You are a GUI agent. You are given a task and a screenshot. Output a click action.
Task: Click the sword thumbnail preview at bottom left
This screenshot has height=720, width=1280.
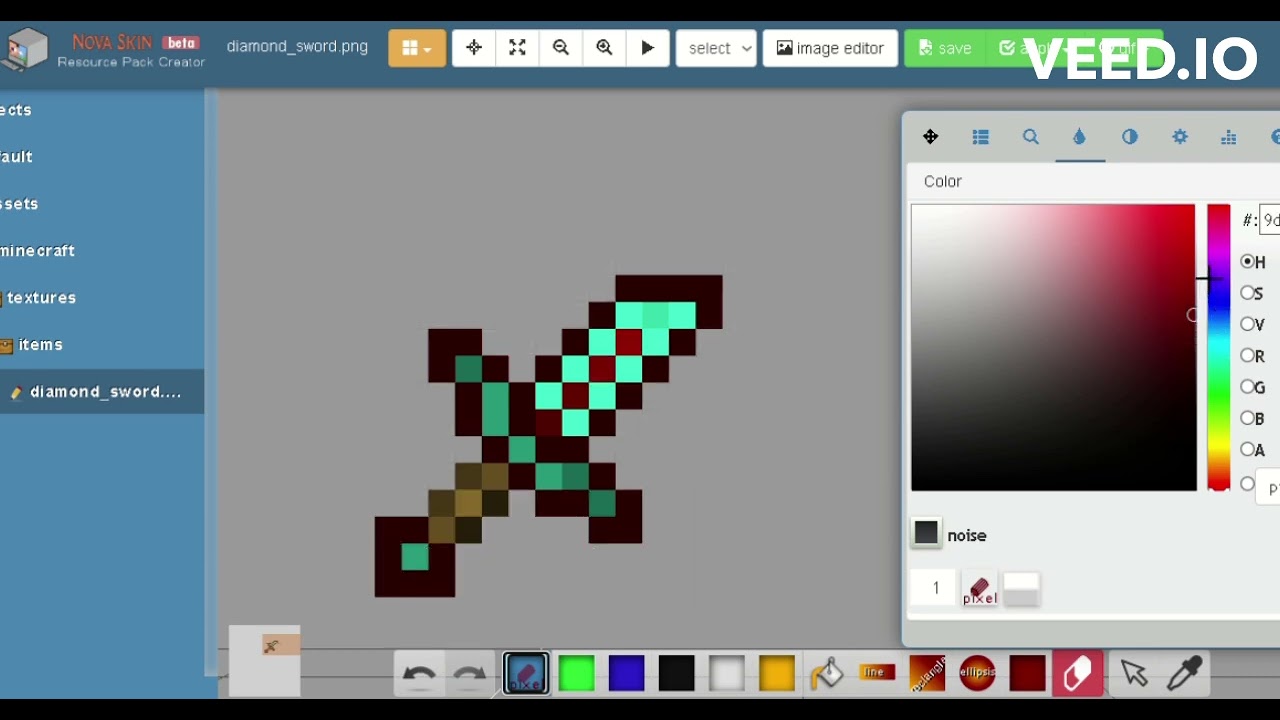point(264,660)
